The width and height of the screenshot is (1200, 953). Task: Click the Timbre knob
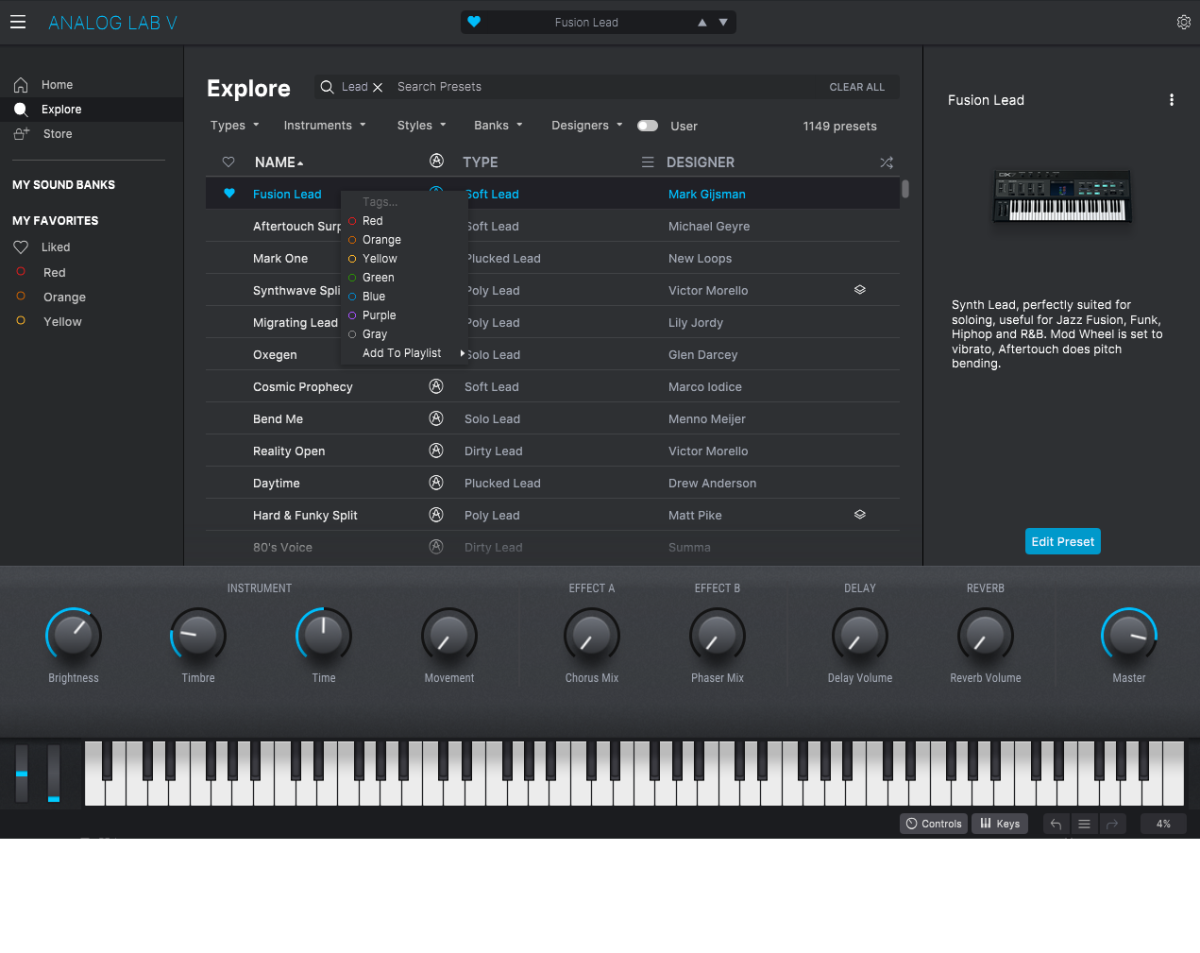[x=198, y=635]
